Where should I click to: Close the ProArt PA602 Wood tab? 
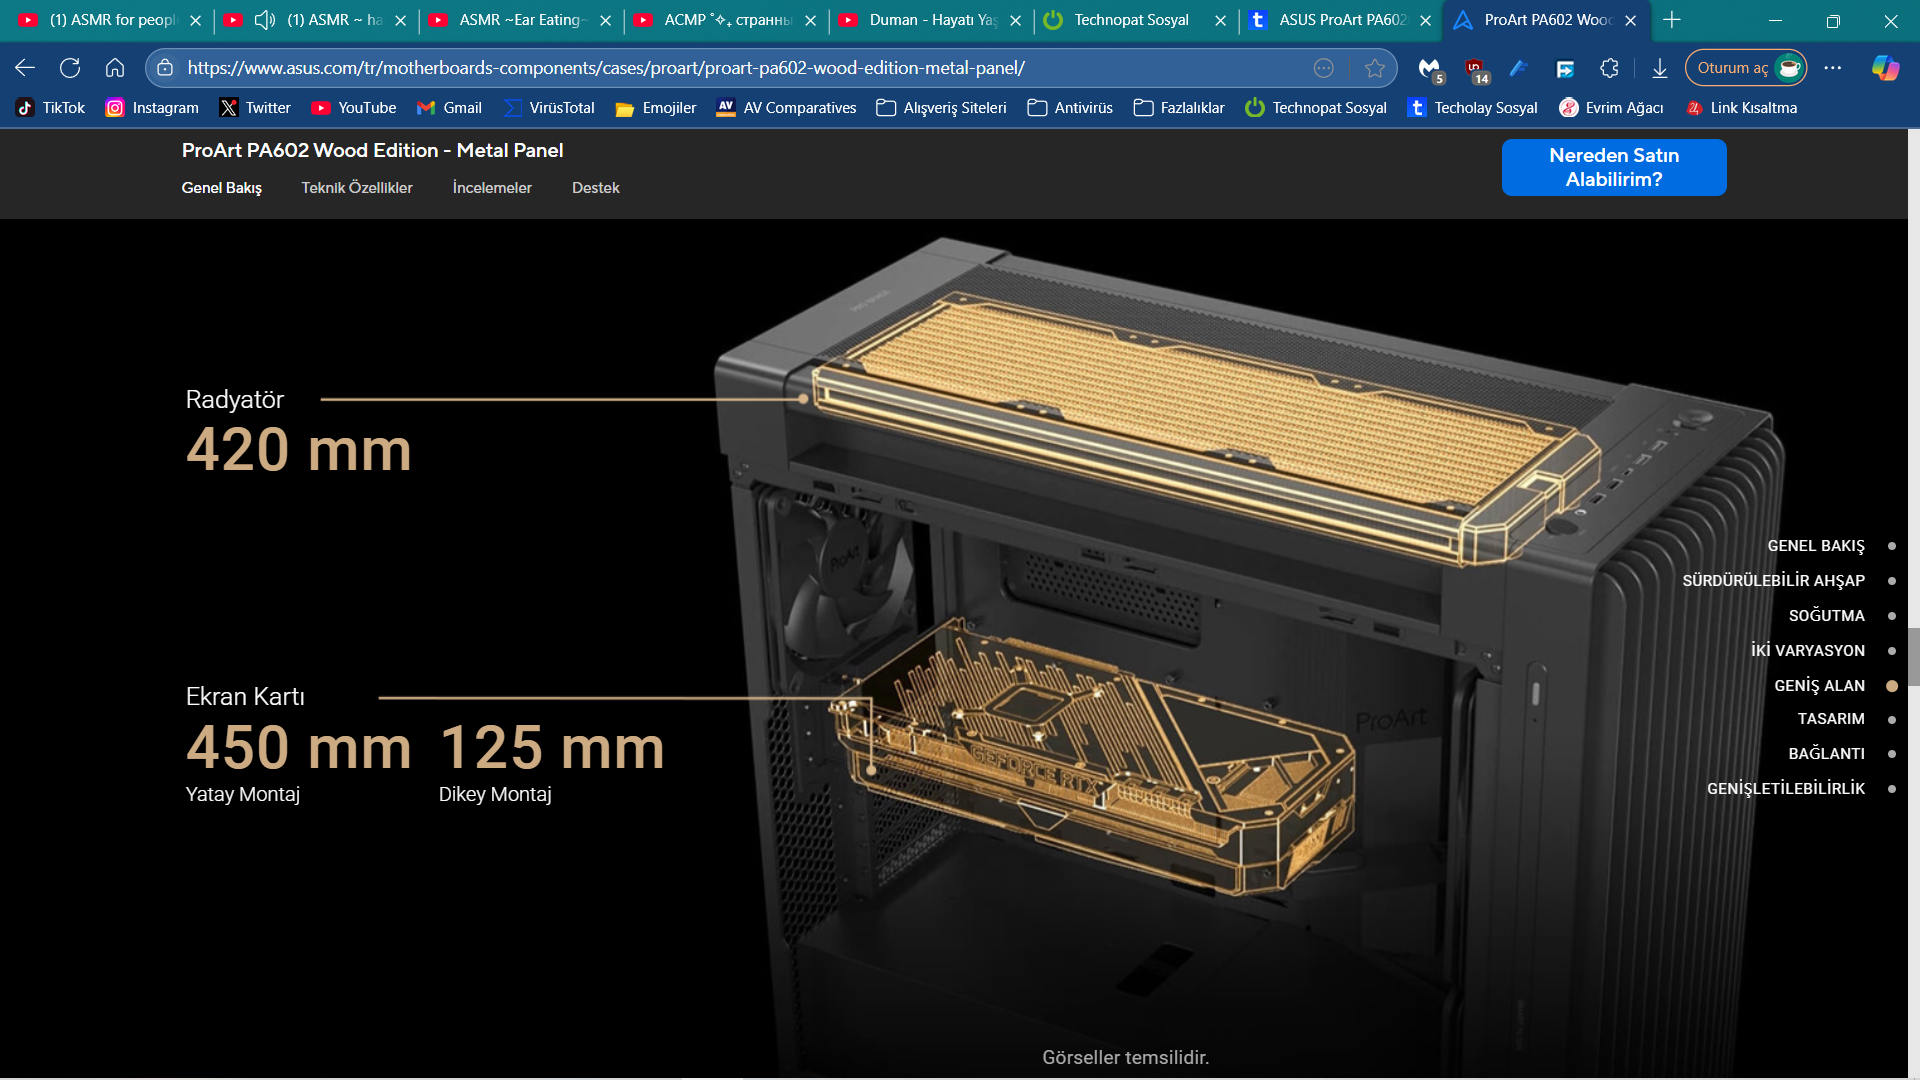pos(1631,20)
